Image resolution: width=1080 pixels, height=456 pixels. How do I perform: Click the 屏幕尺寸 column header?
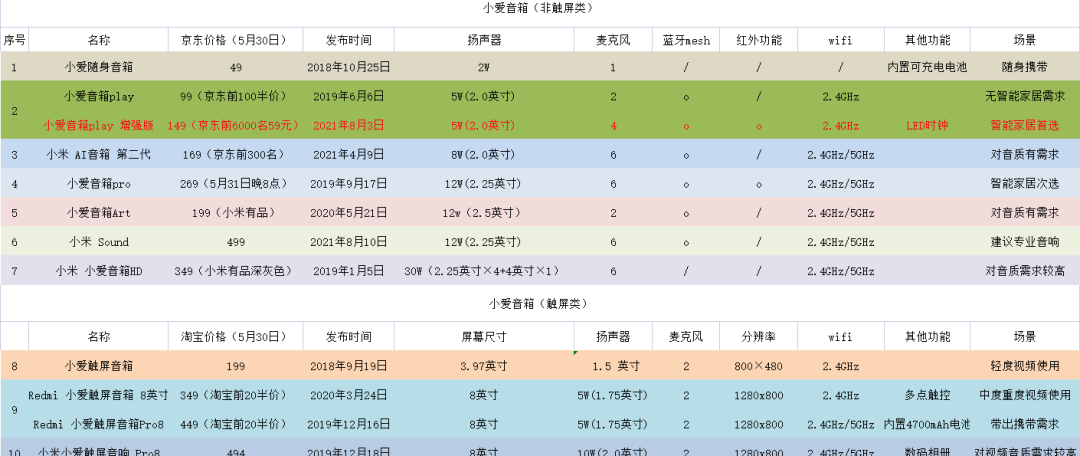pyautogui.click(x=484, y=337)
